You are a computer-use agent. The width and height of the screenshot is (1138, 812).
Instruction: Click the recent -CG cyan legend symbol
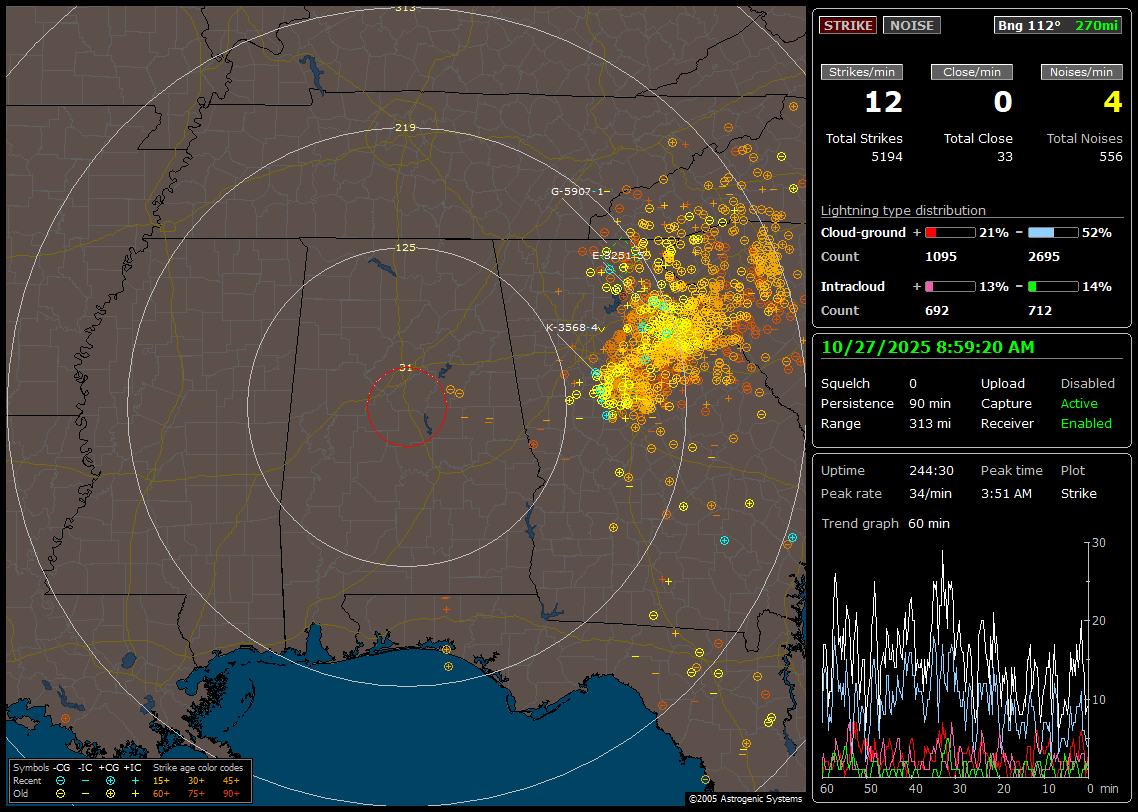pyautogui.click(x=61, y=780)
